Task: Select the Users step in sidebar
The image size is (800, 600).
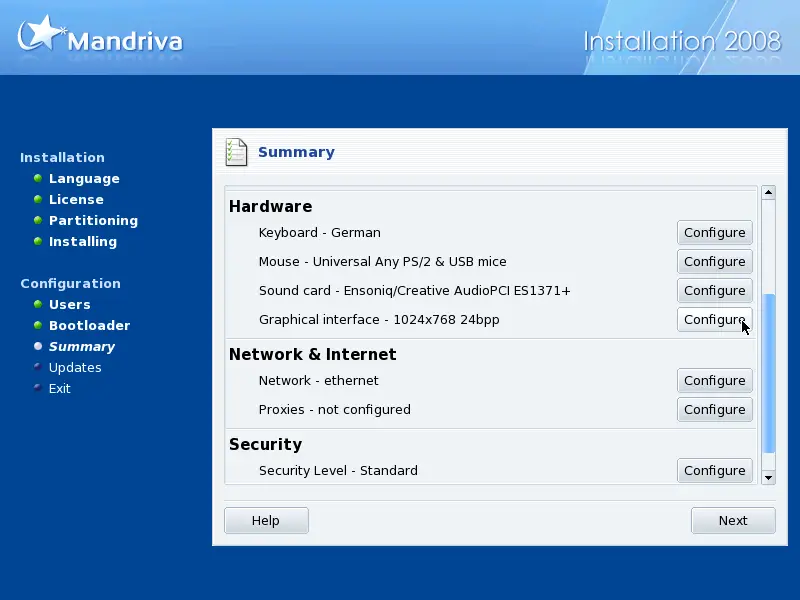Action: coord(69,305)
